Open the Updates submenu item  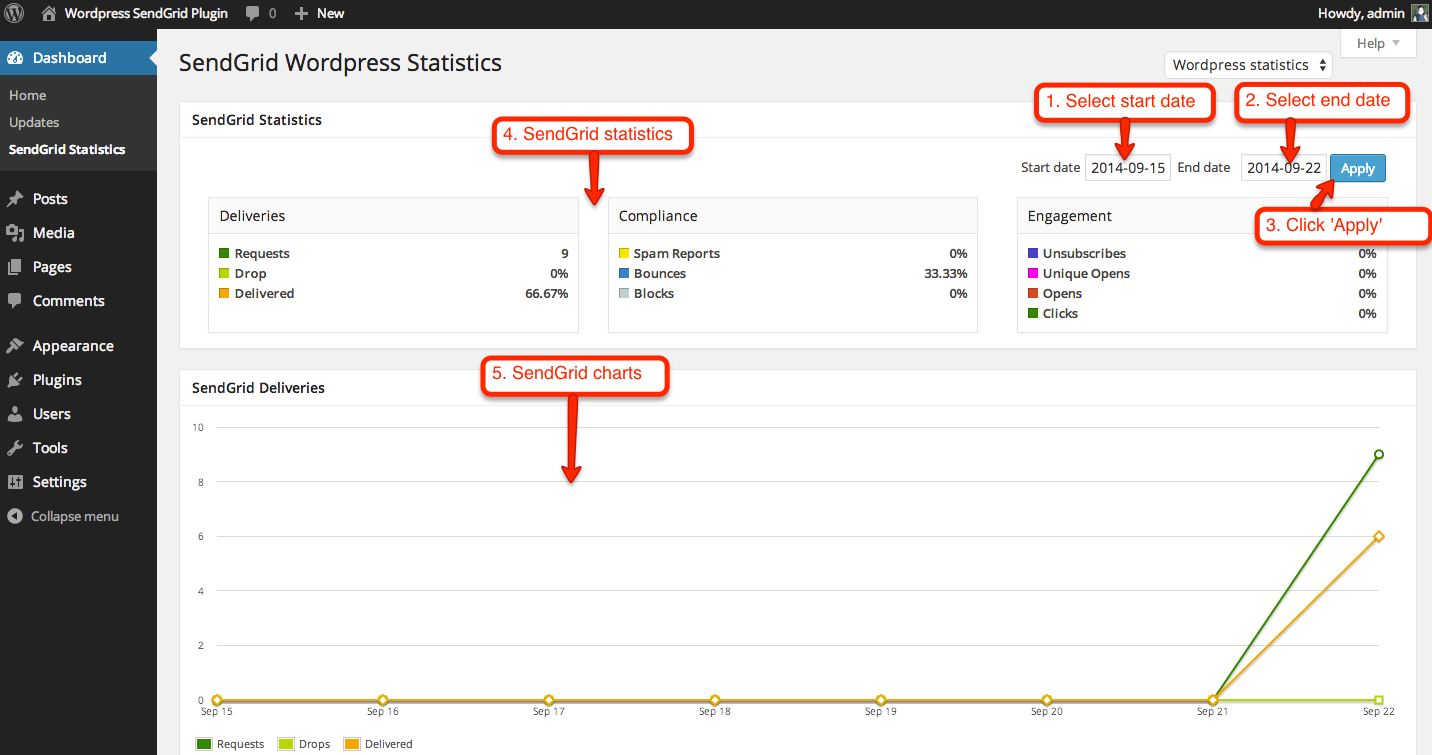[x=34, y=122]
